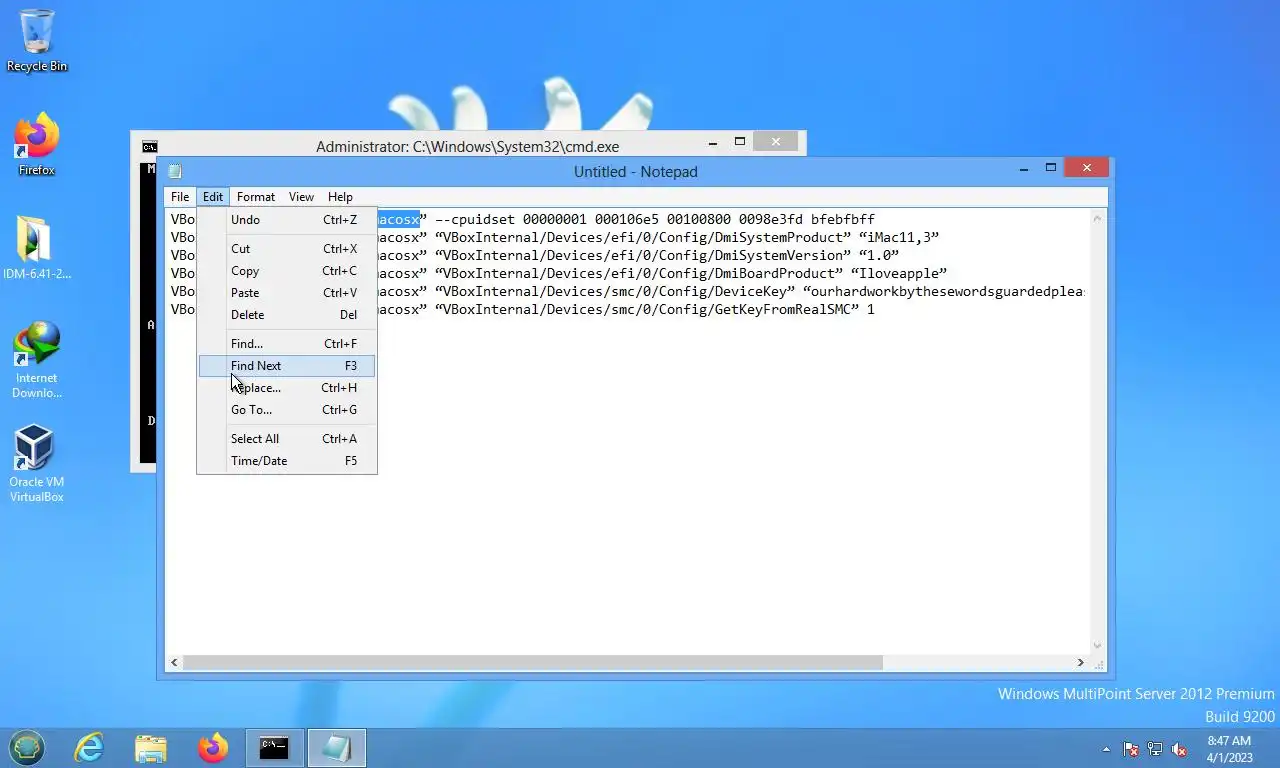Screen dimensions: 1280x768
Task: Click the Action Center flag tray icon
Action: click(x=1131, y=749)
